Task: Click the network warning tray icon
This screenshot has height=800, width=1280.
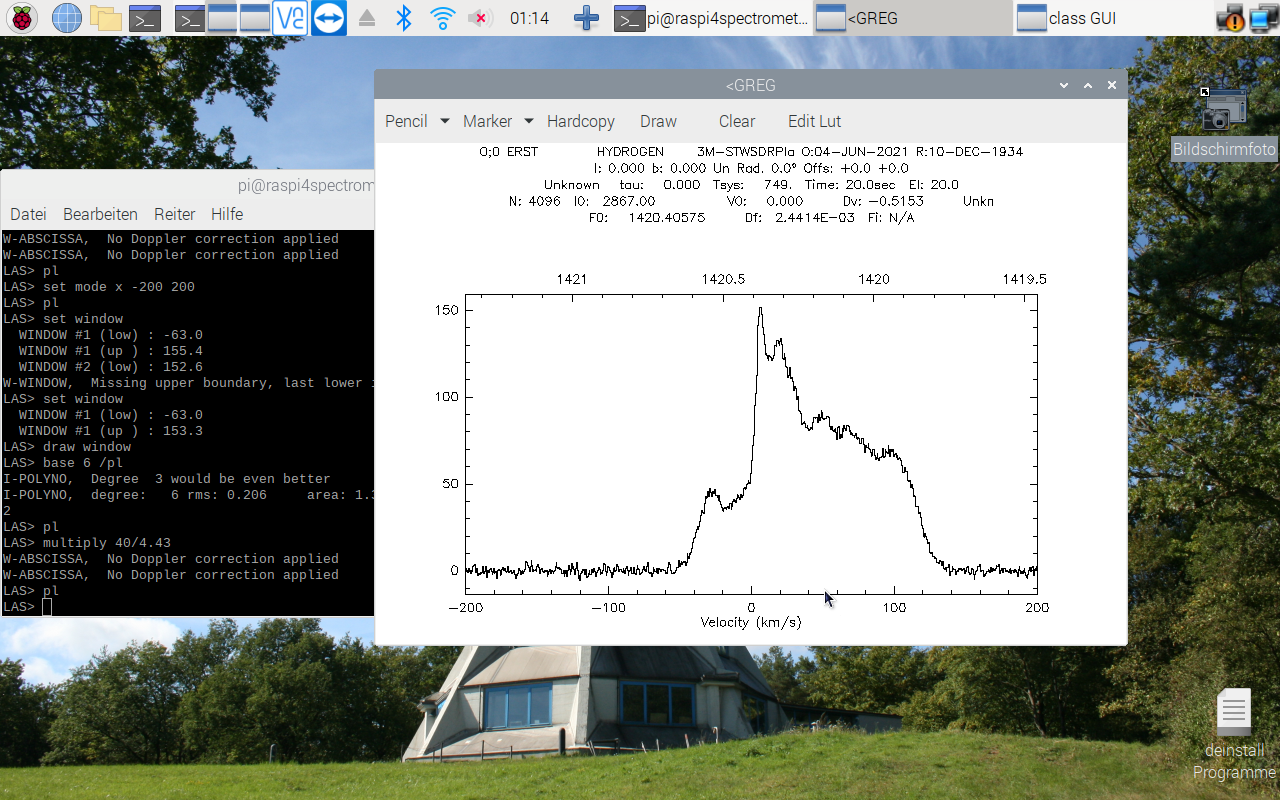Action: [1229, 18]
